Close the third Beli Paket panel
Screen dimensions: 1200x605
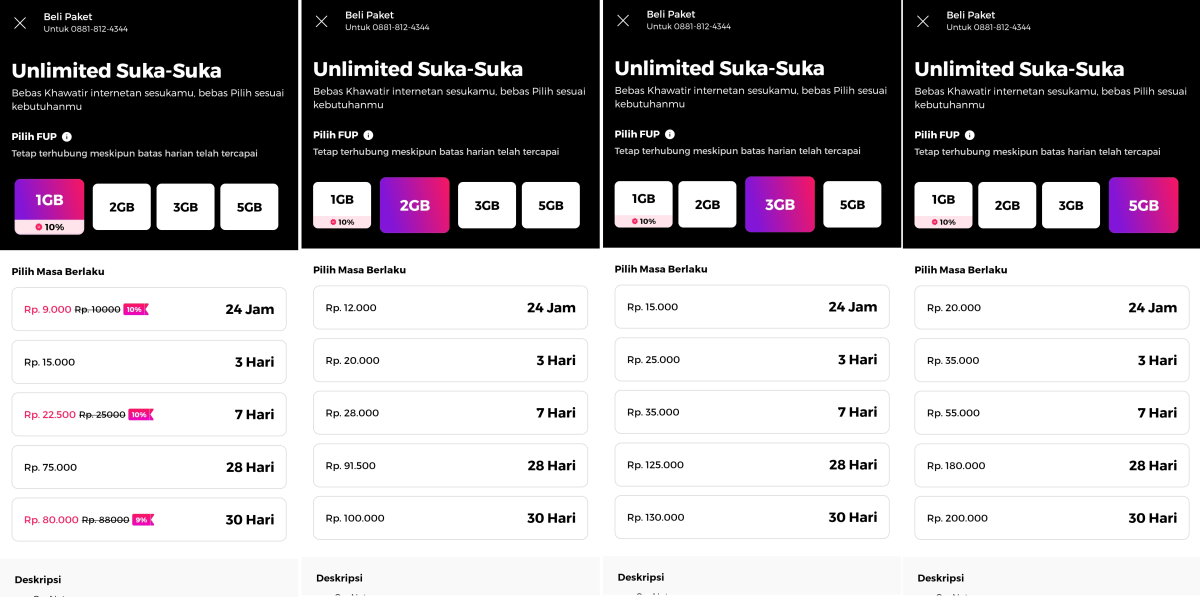pyautogui.click(x=622, y=20)
